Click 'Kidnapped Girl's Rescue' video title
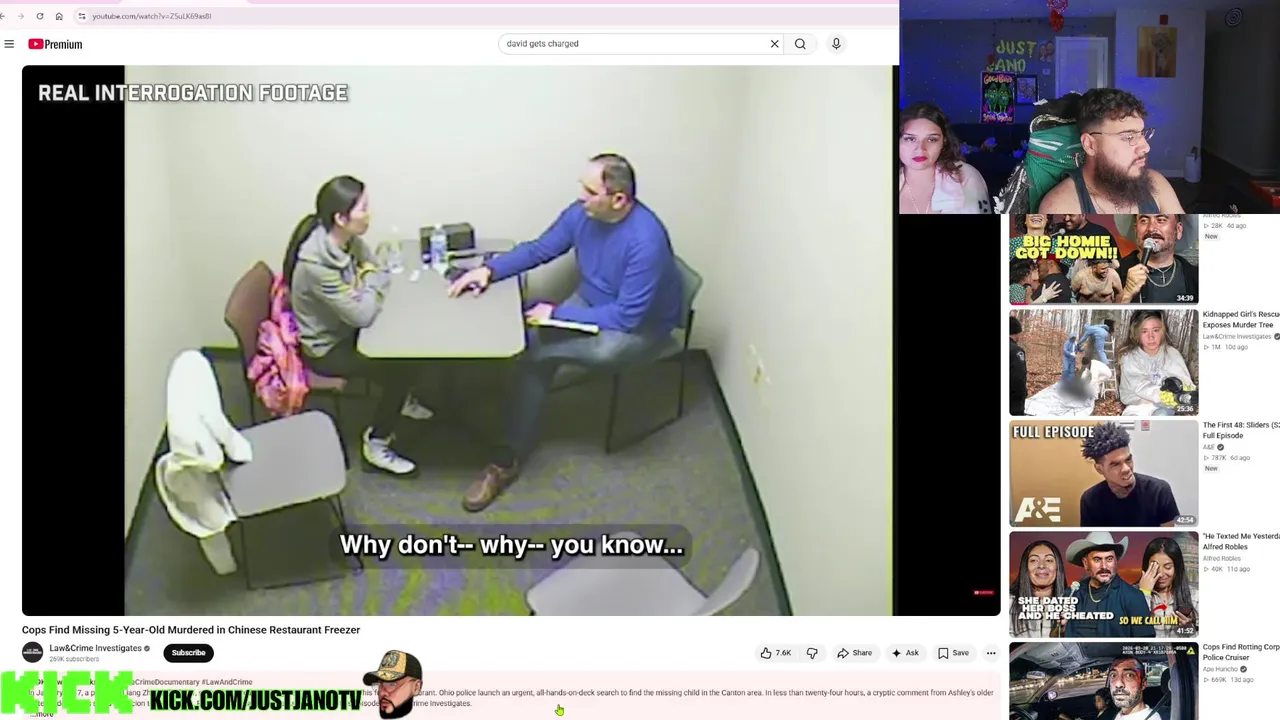Viewport: 1280px width, 720px height. pos(1241,319)
